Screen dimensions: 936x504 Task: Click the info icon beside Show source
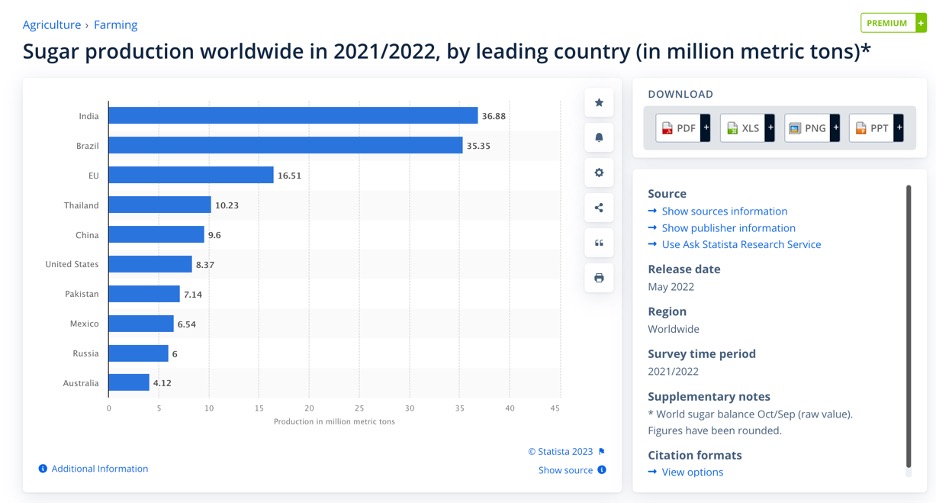click(x=602, y=470)
